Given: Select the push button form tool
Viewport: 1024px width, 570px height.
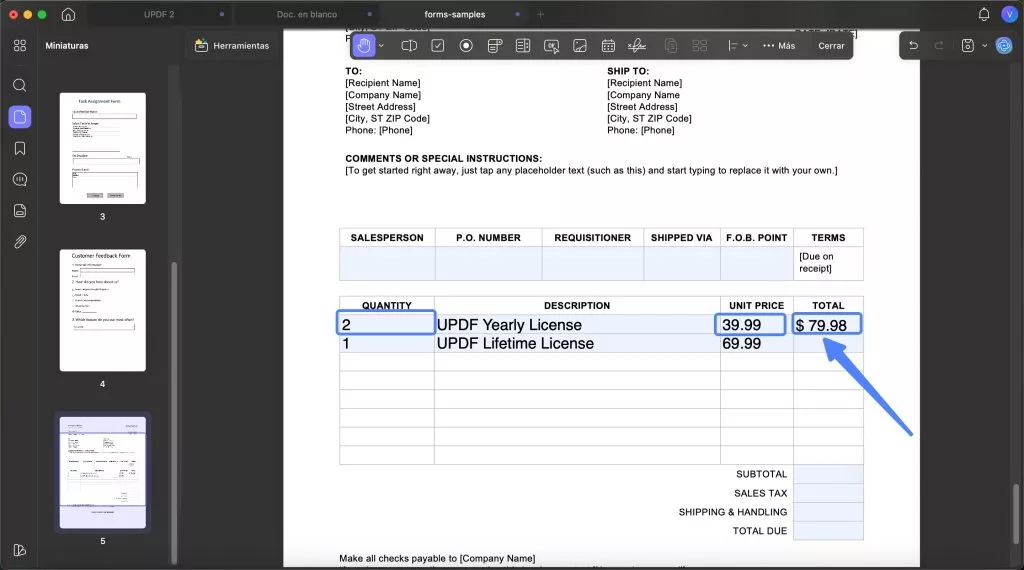Looking at the screenshot, I should pos(551,46).
